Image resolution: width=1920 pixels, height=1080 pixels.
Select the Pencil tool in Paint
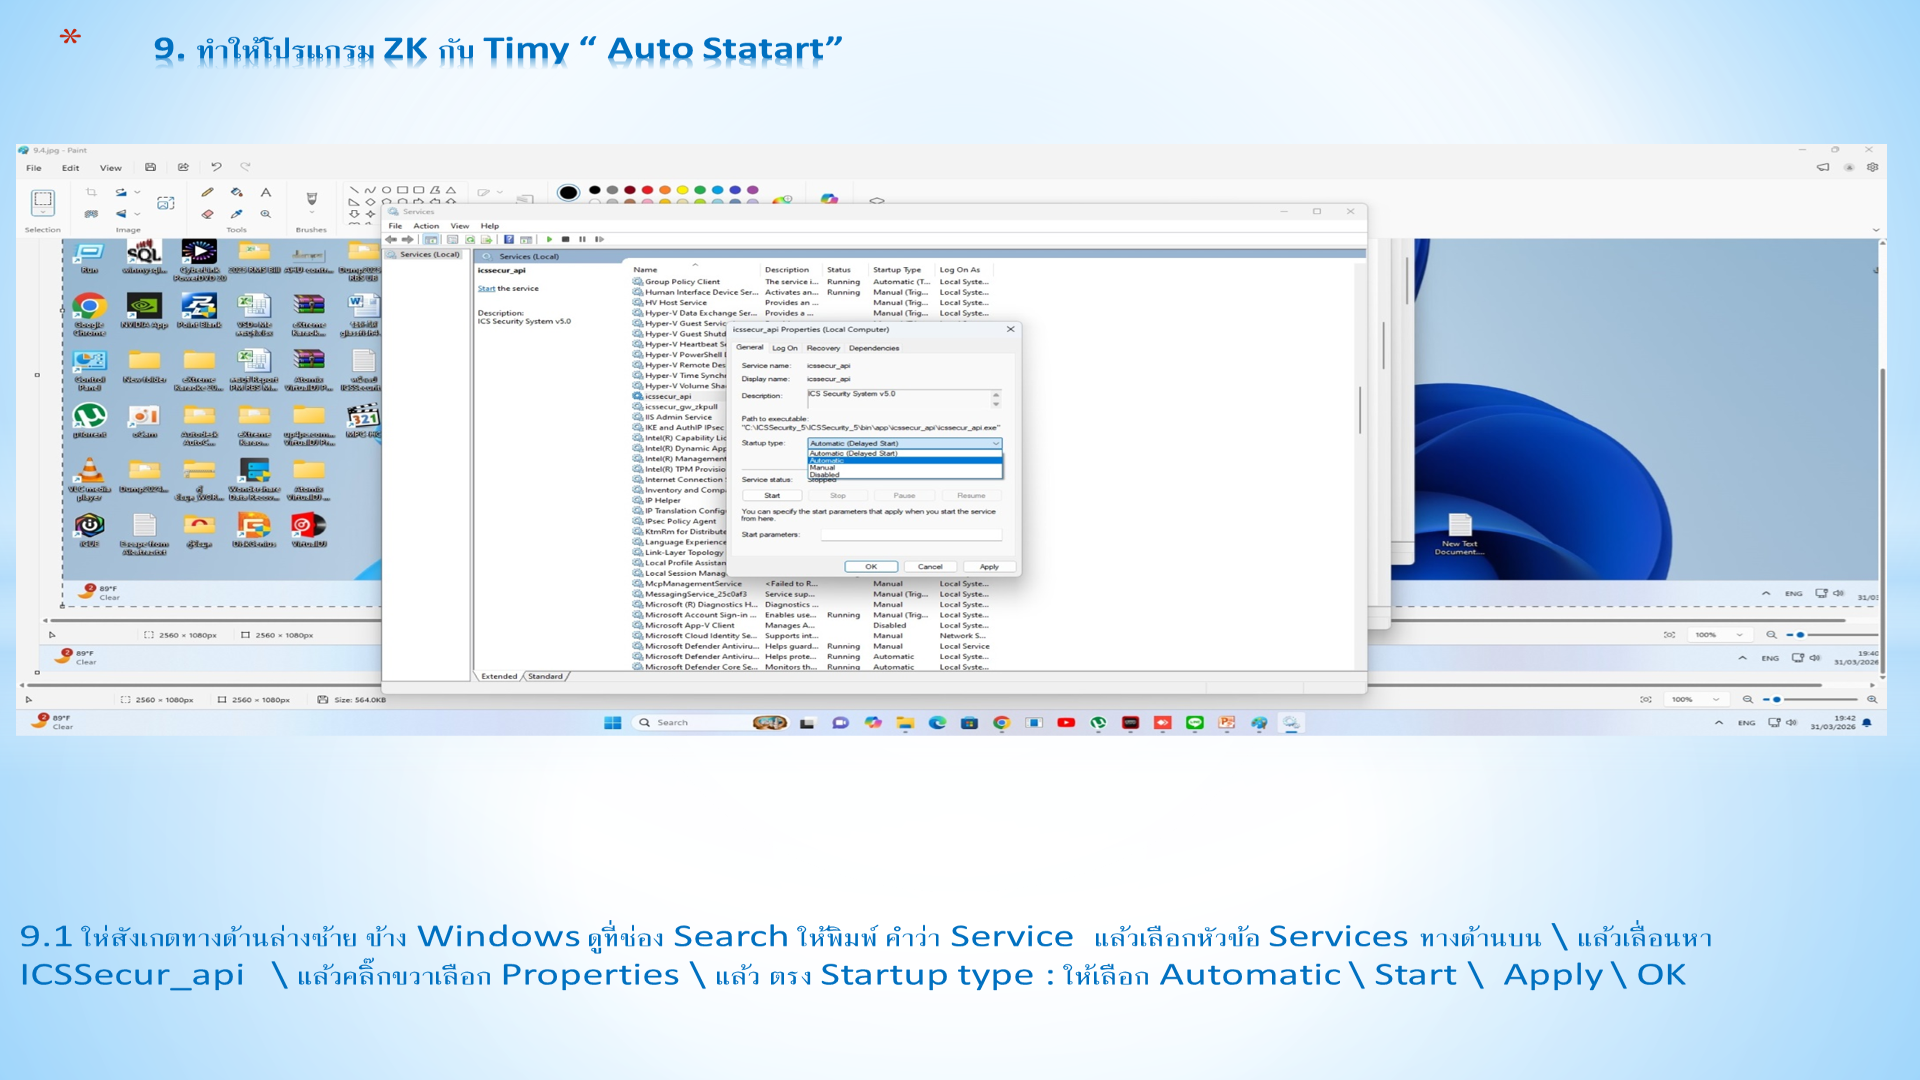pos(207,192)
